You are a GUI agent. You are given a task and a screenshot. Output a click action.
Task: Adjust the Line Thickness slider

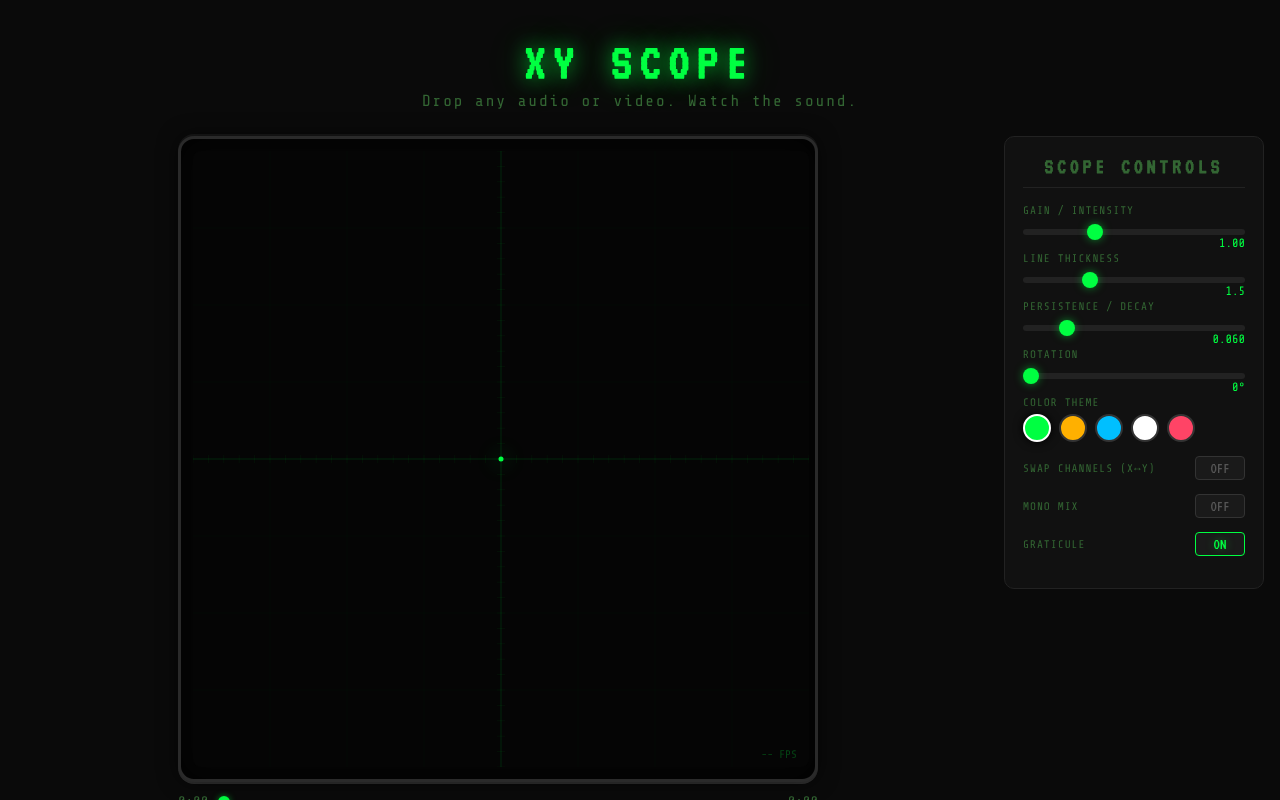[1134, 280]
